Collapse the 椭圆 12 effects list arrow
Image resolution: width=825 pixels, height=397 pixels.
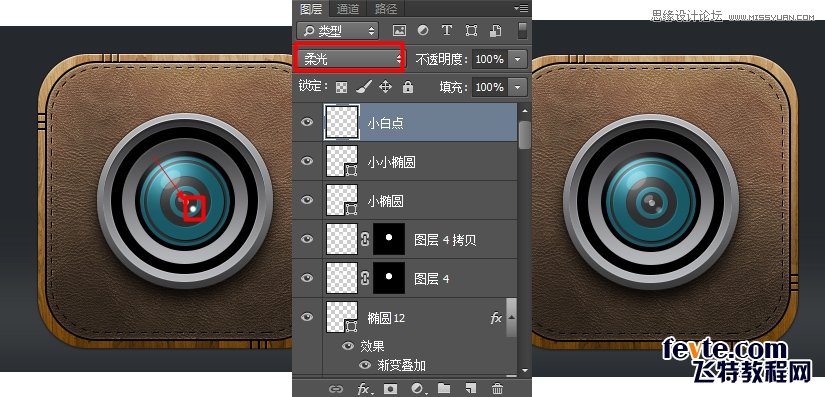(511, 318)
